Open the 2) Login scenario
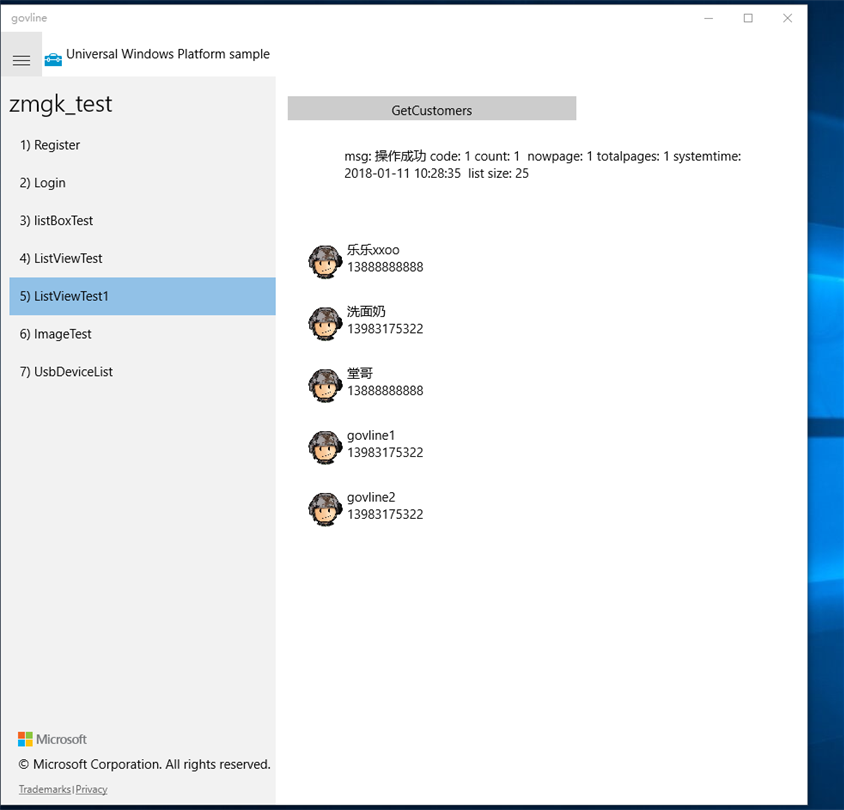This screenshot has width=844, height=810. [143, 183]
